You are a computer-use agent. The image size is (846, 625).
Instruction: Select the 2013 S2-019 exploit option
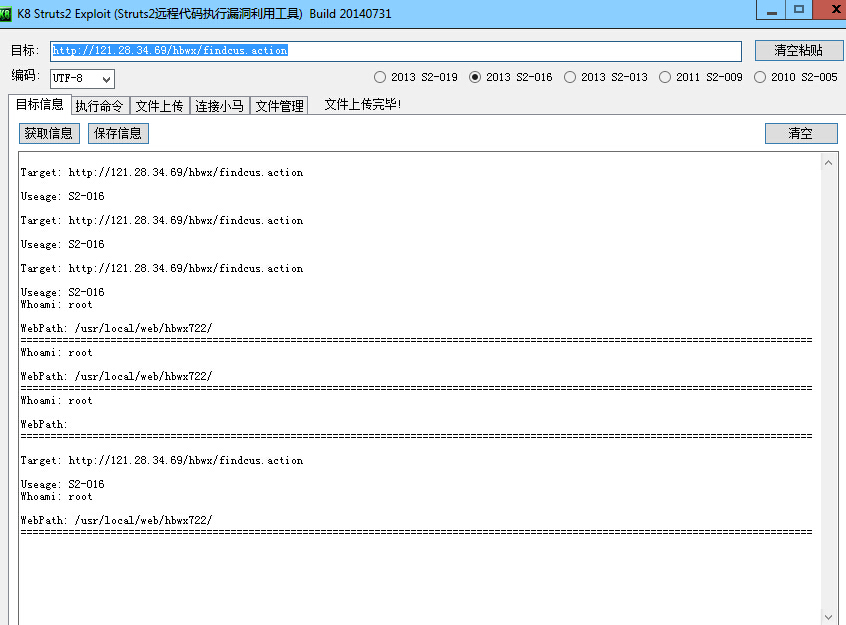click(415, 77)
